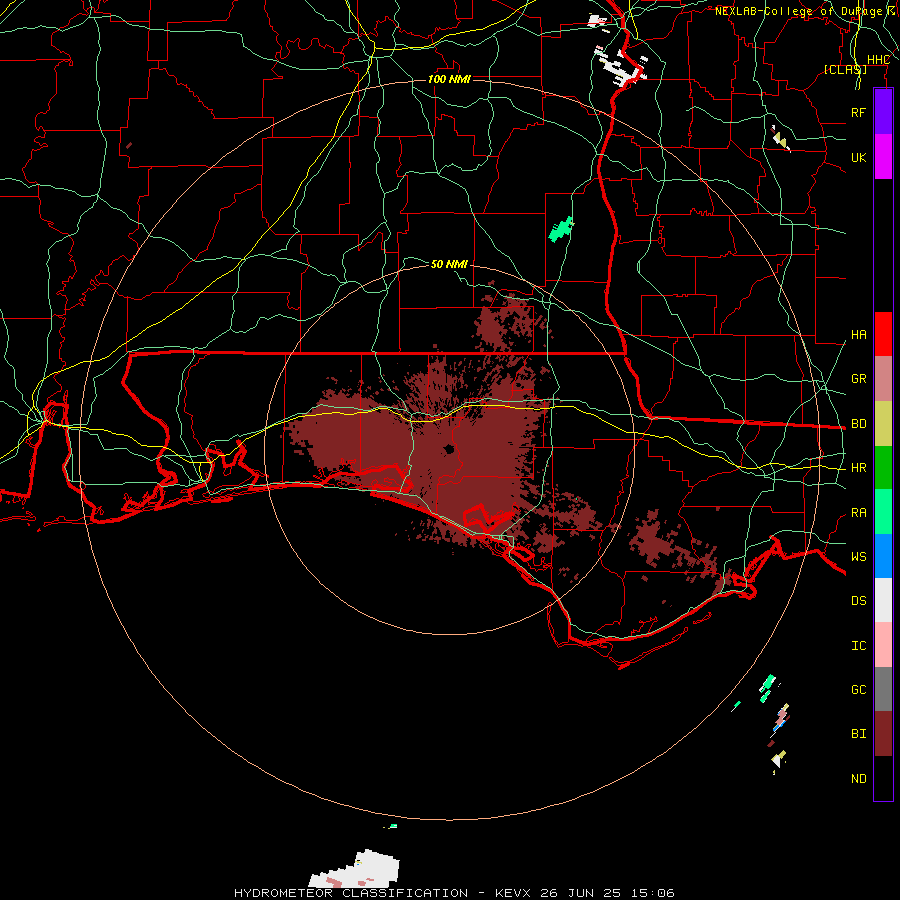Screen dimensions: 900x900
Task: Click the red HA color swatch
Action: (883, 334)
